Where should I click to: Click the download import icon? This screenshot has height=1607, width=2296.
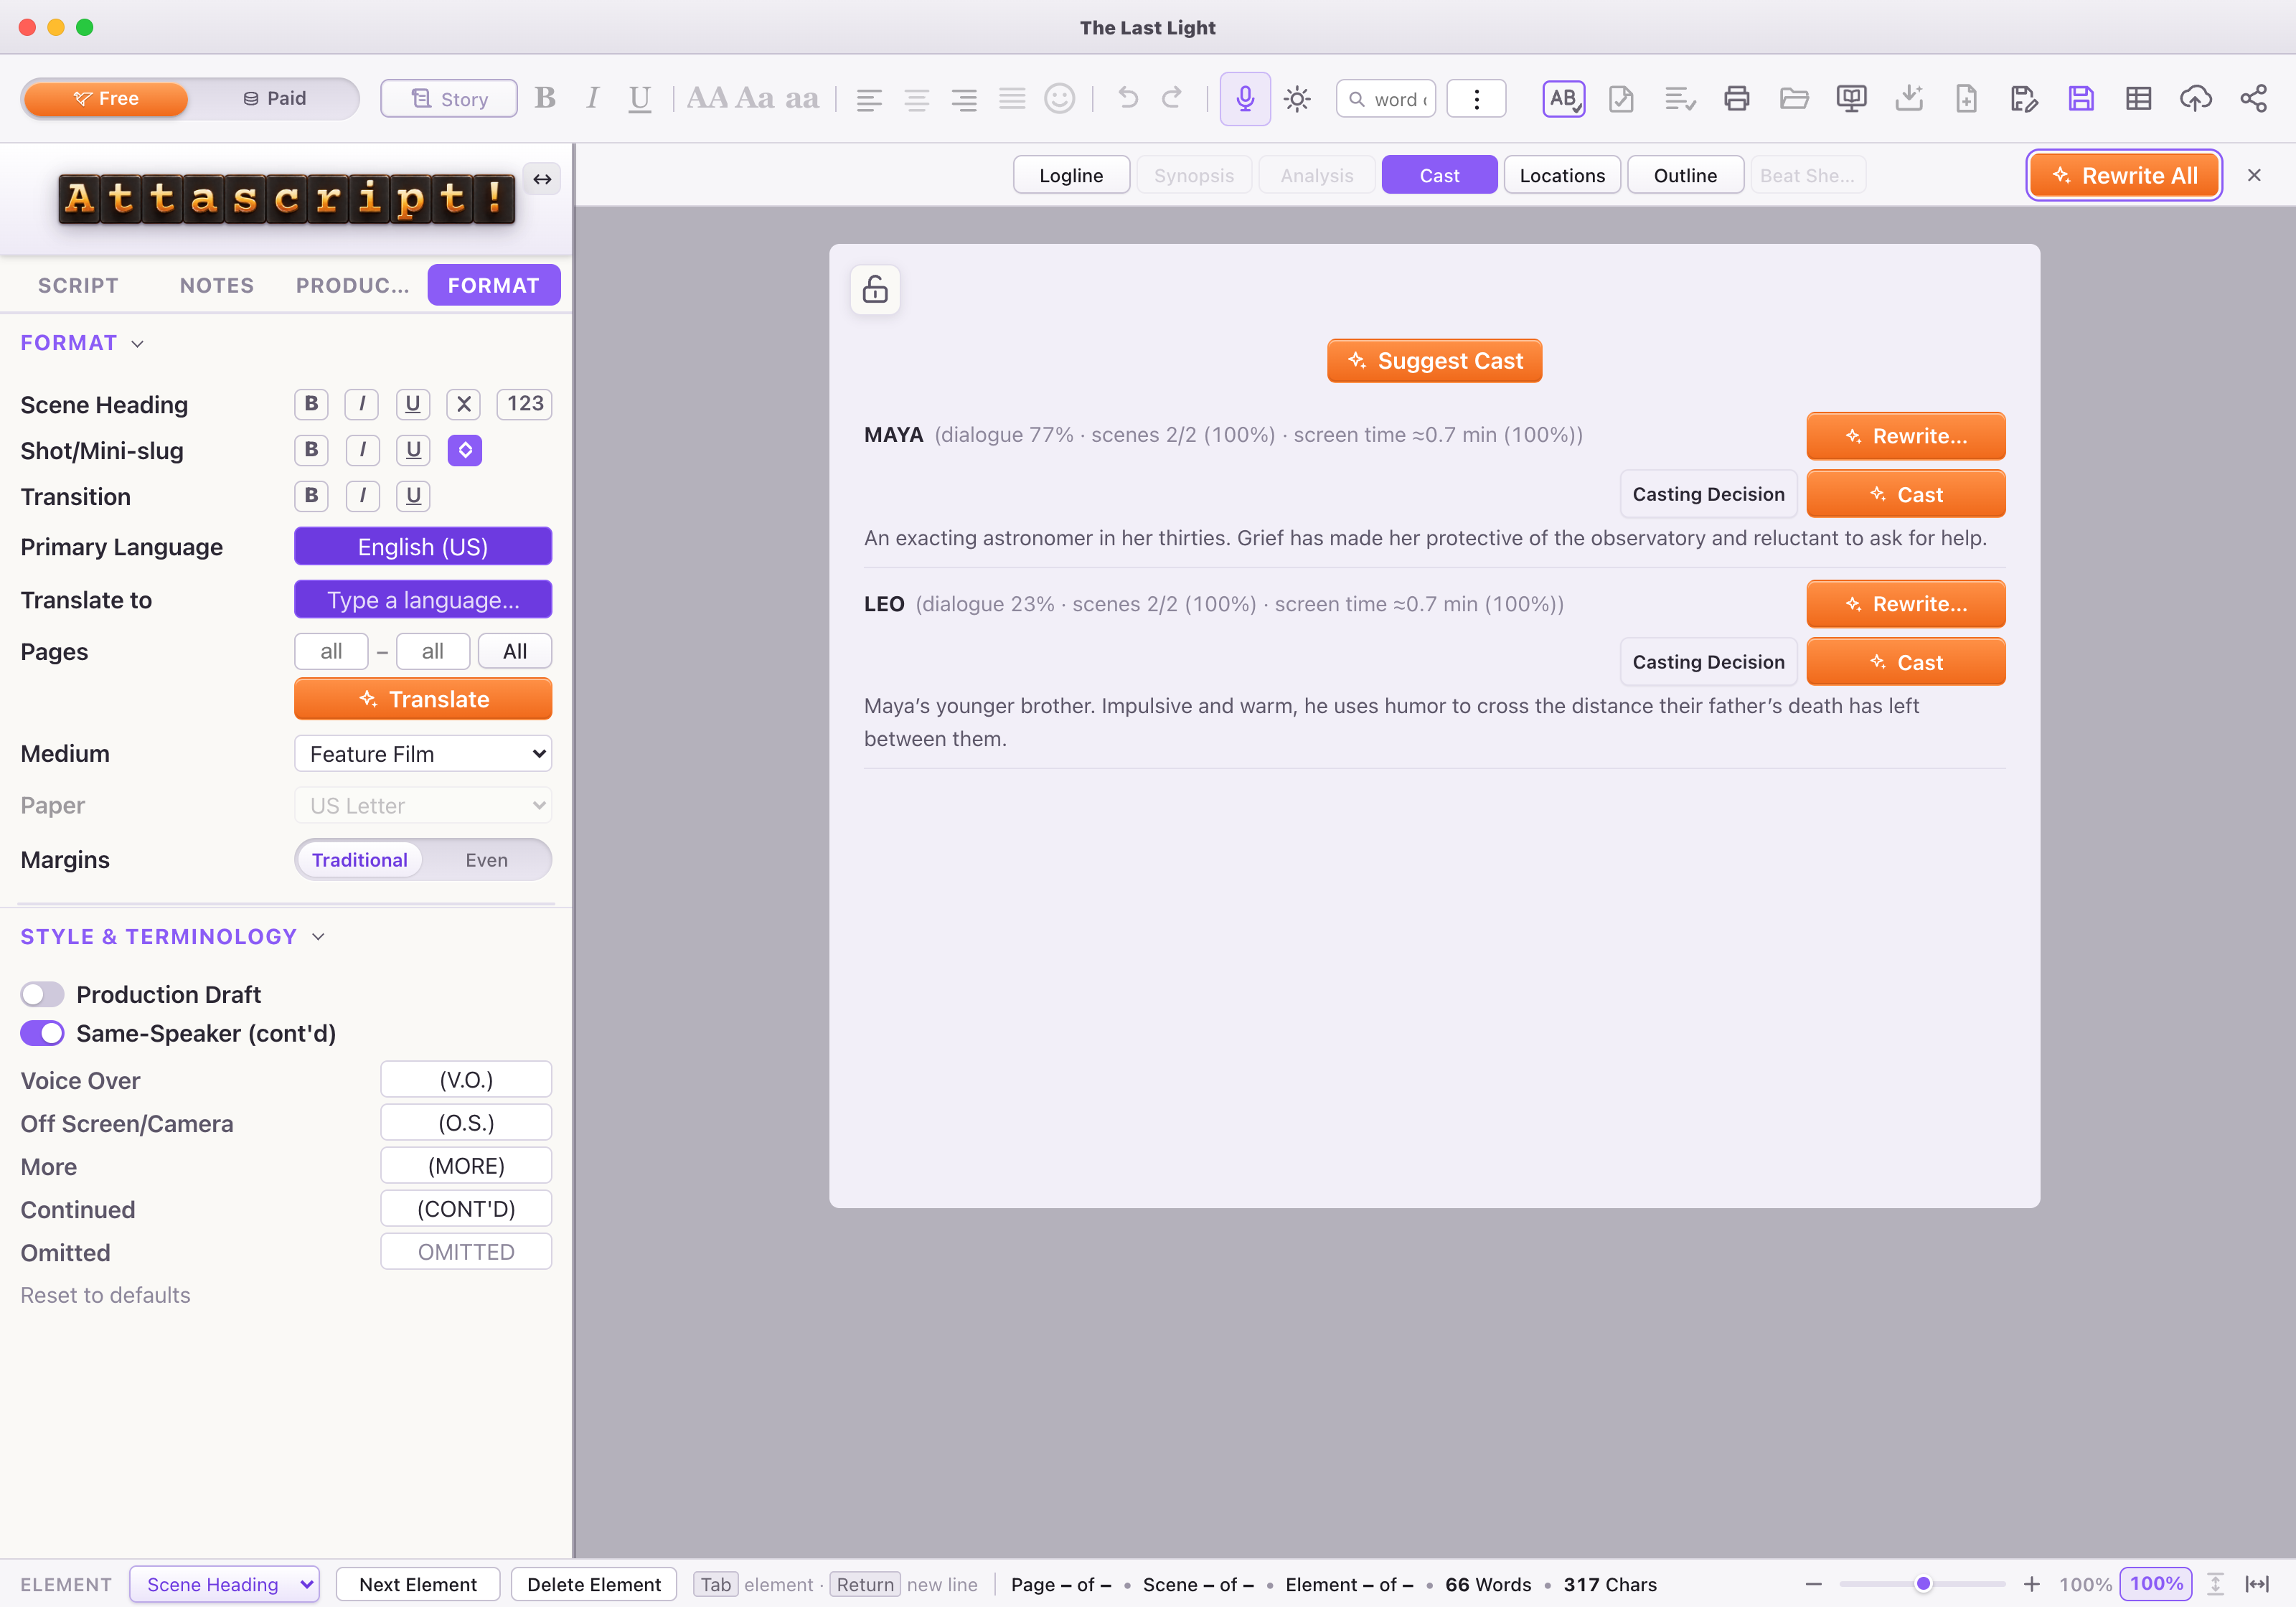point(1909,98)
